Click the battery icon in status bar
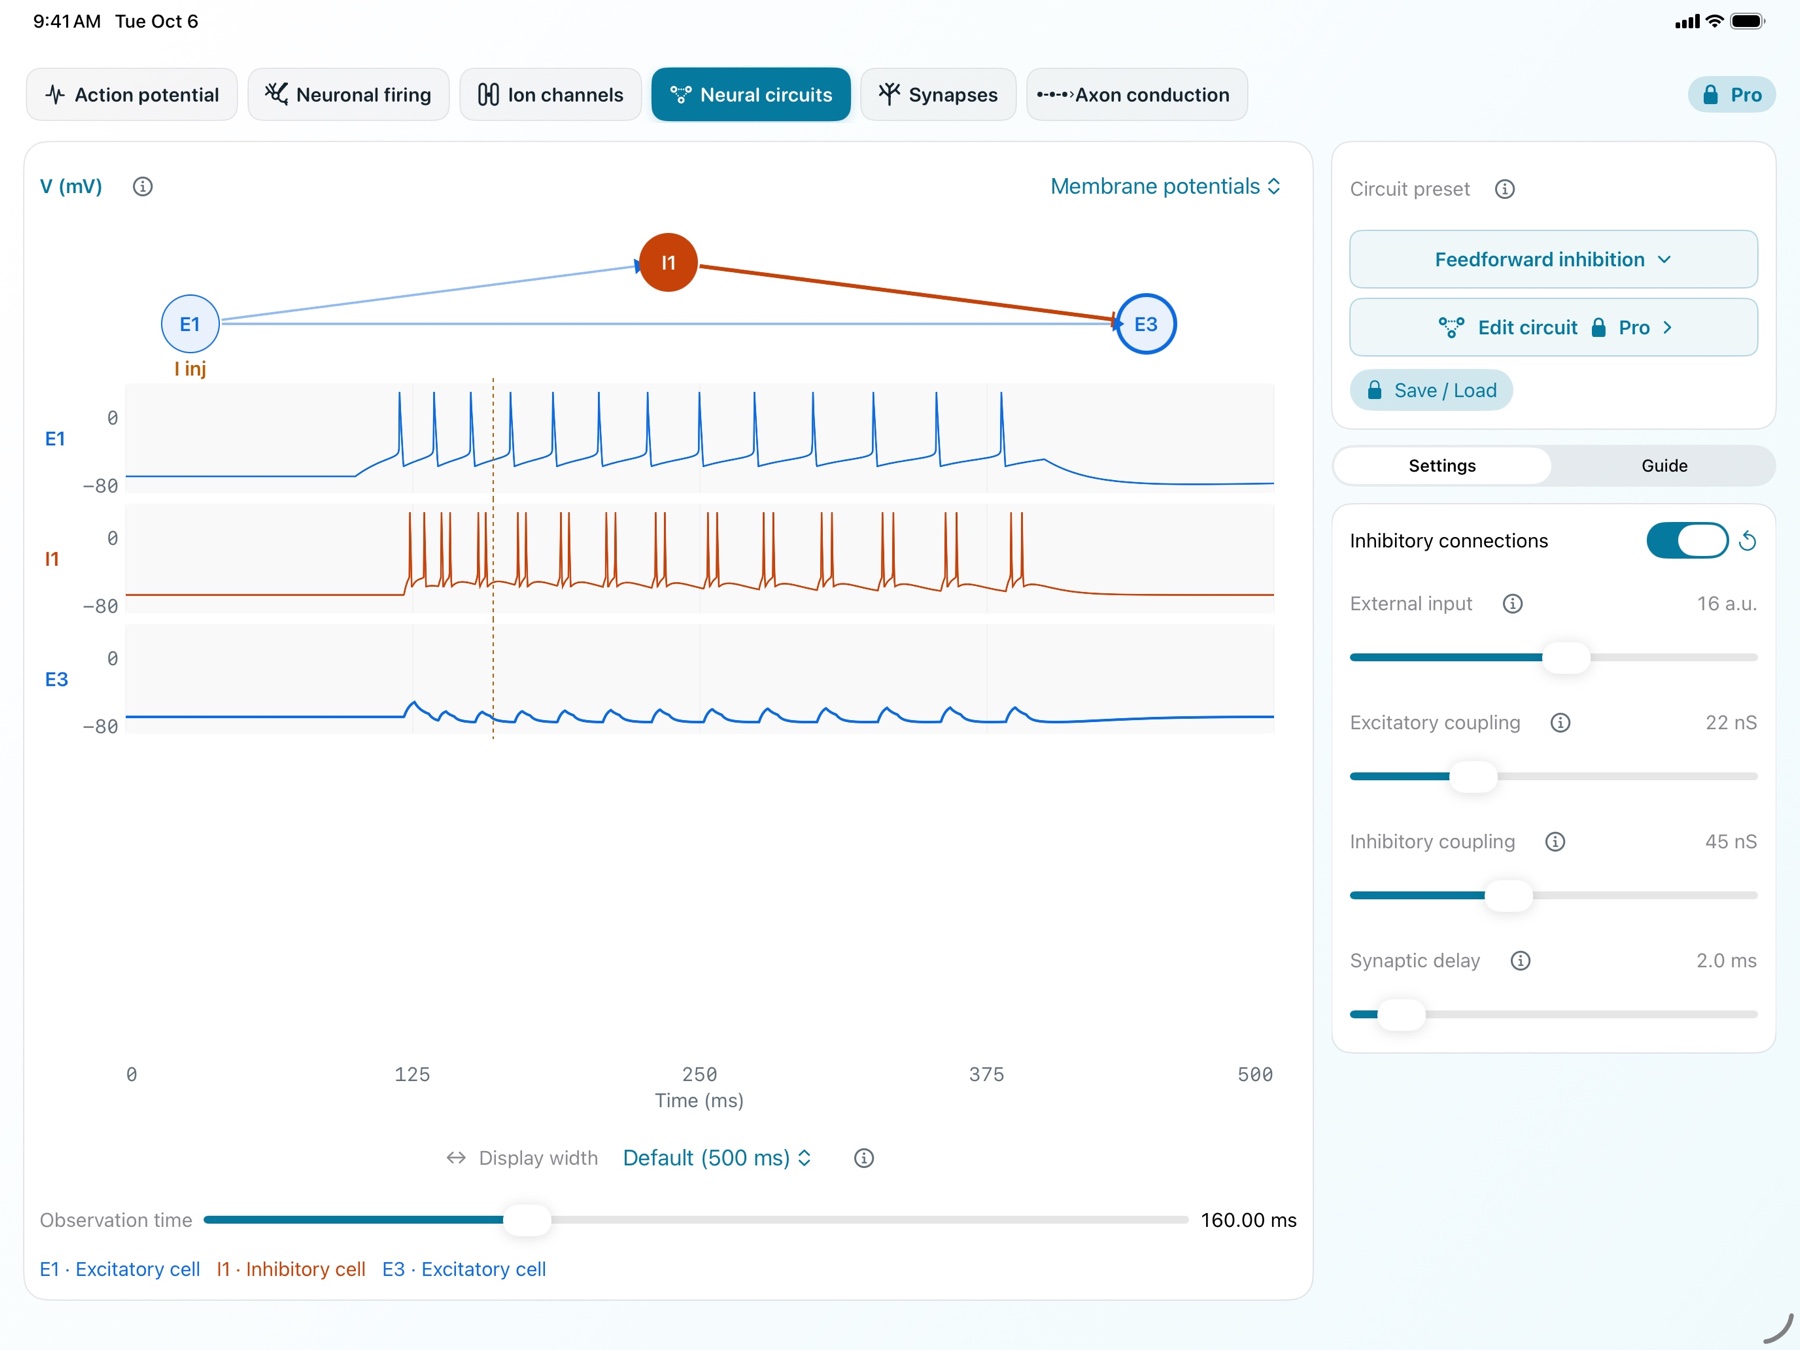This screenshot has width=1800, height=1350. click(1748, 21)
